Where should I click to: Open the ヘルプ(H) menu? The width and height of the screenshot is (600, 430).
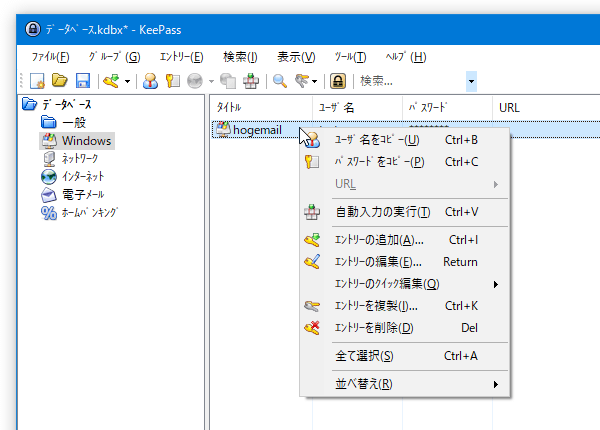pos(406,57)
